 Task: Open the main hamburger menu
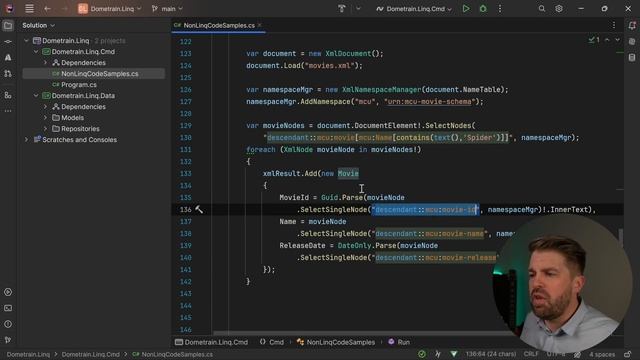[29, 9]
